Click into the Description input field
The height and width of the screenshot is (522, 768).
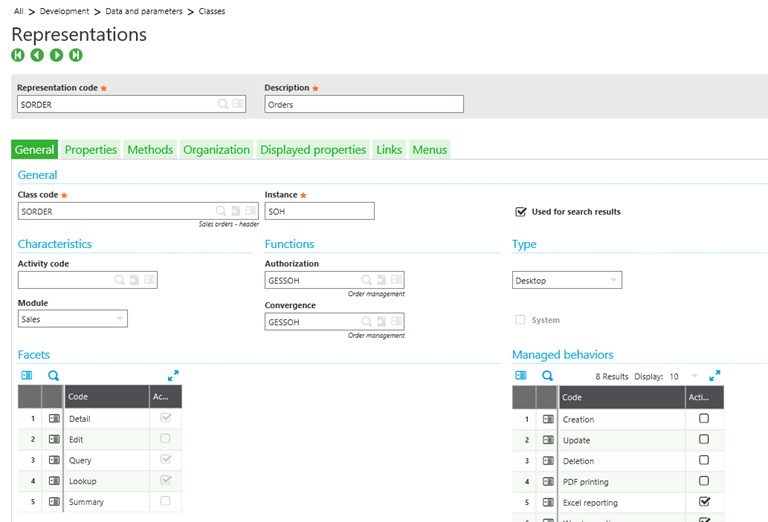(364, 104)
